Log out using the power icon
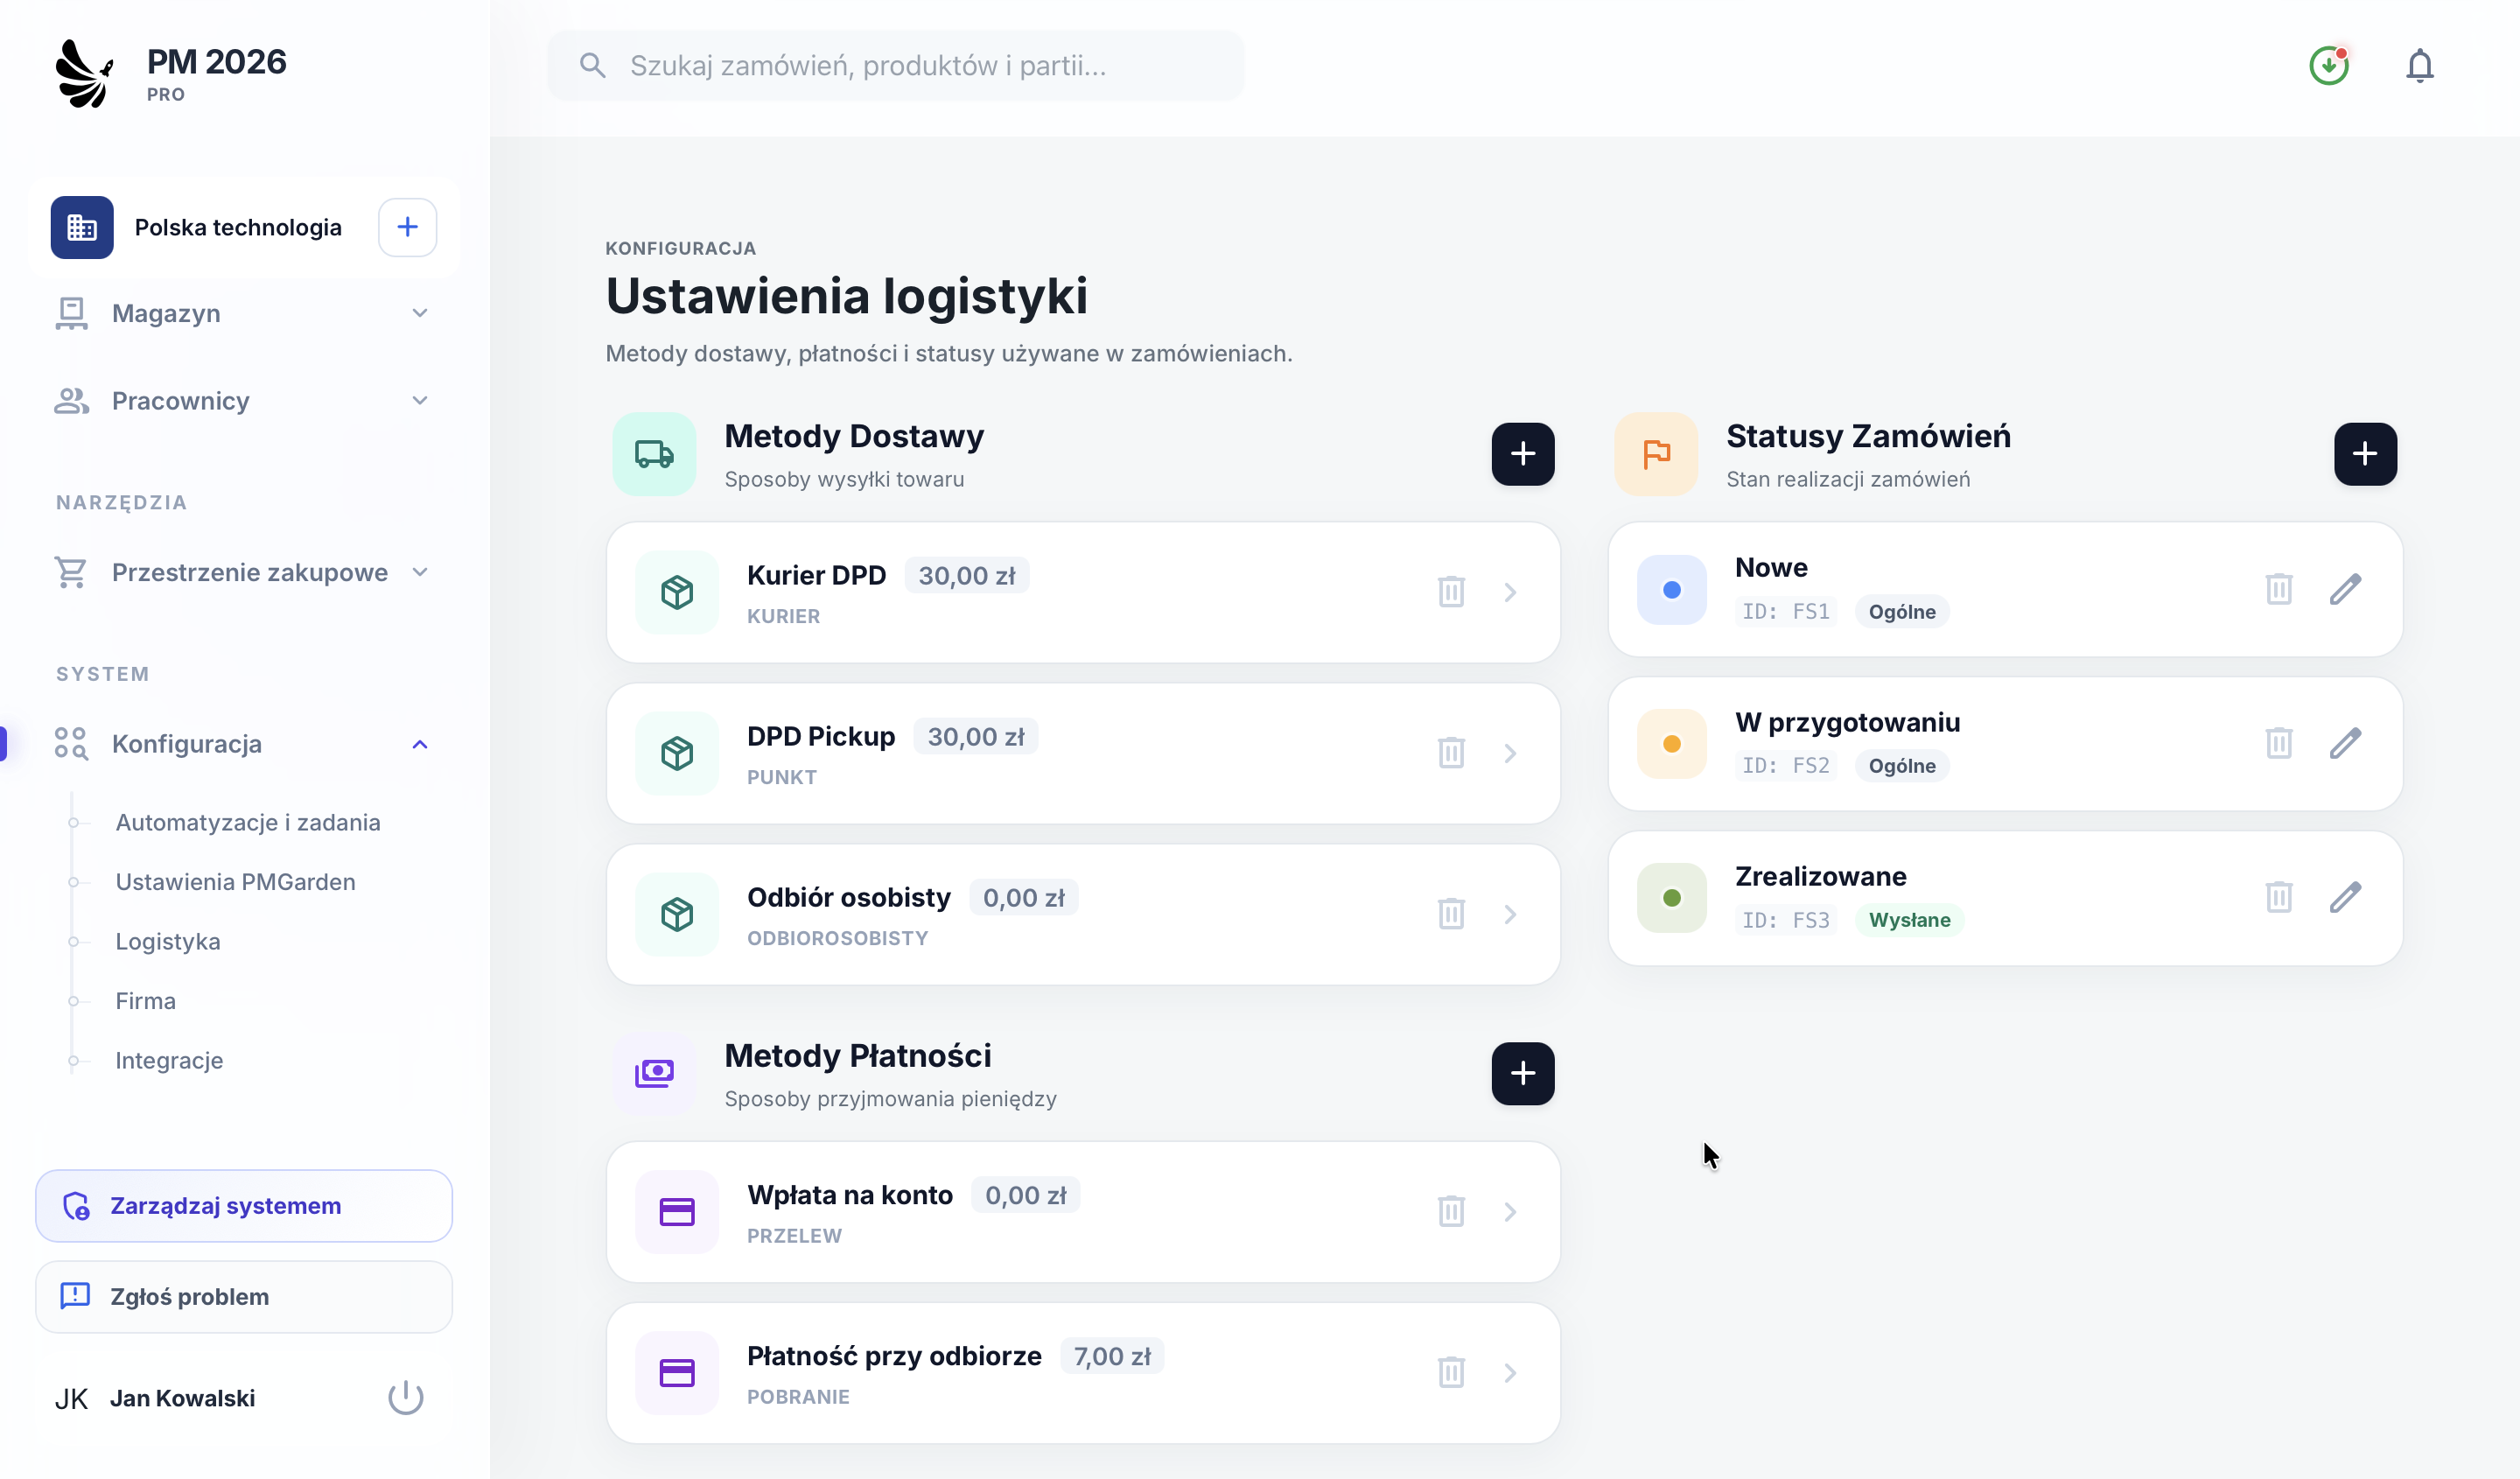Screen dimensions: 2520x1479 (x=405, y=1397)
